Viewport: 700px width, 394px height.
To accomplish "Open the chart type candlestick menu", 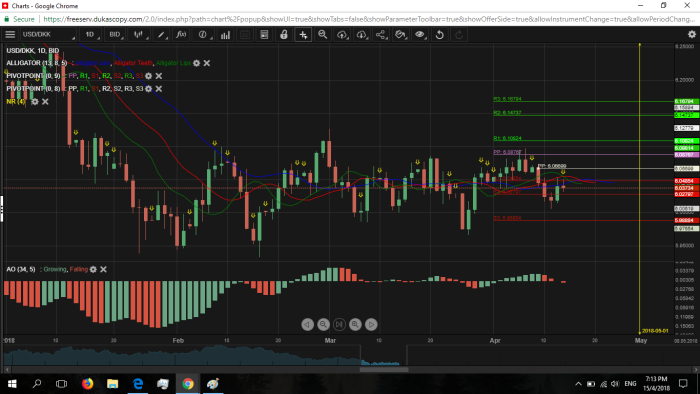I will click(x=140, y=34).
